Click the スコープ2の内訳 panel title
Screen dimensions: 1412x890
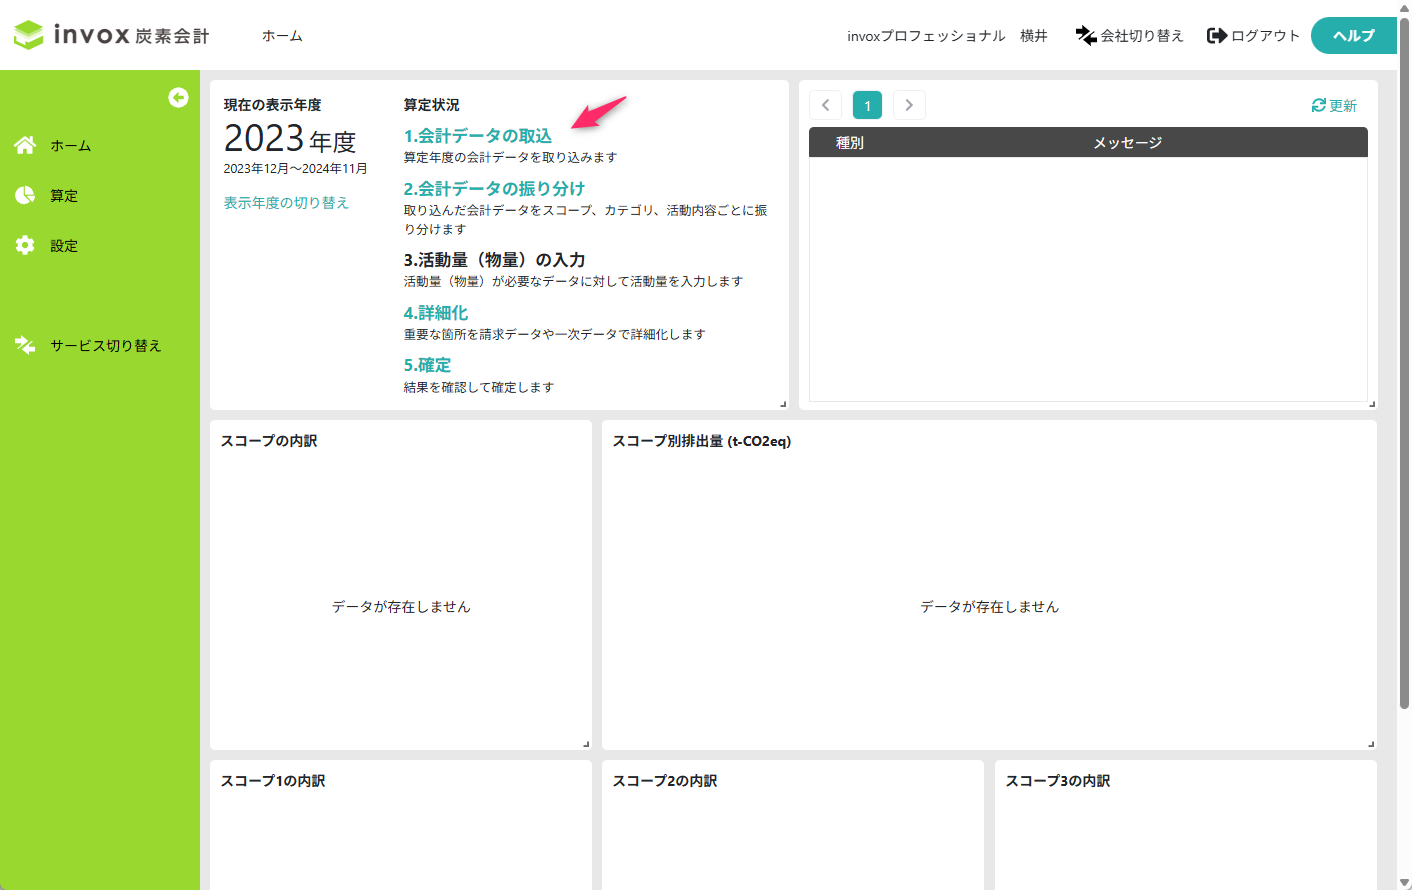(x=665, y=781)
